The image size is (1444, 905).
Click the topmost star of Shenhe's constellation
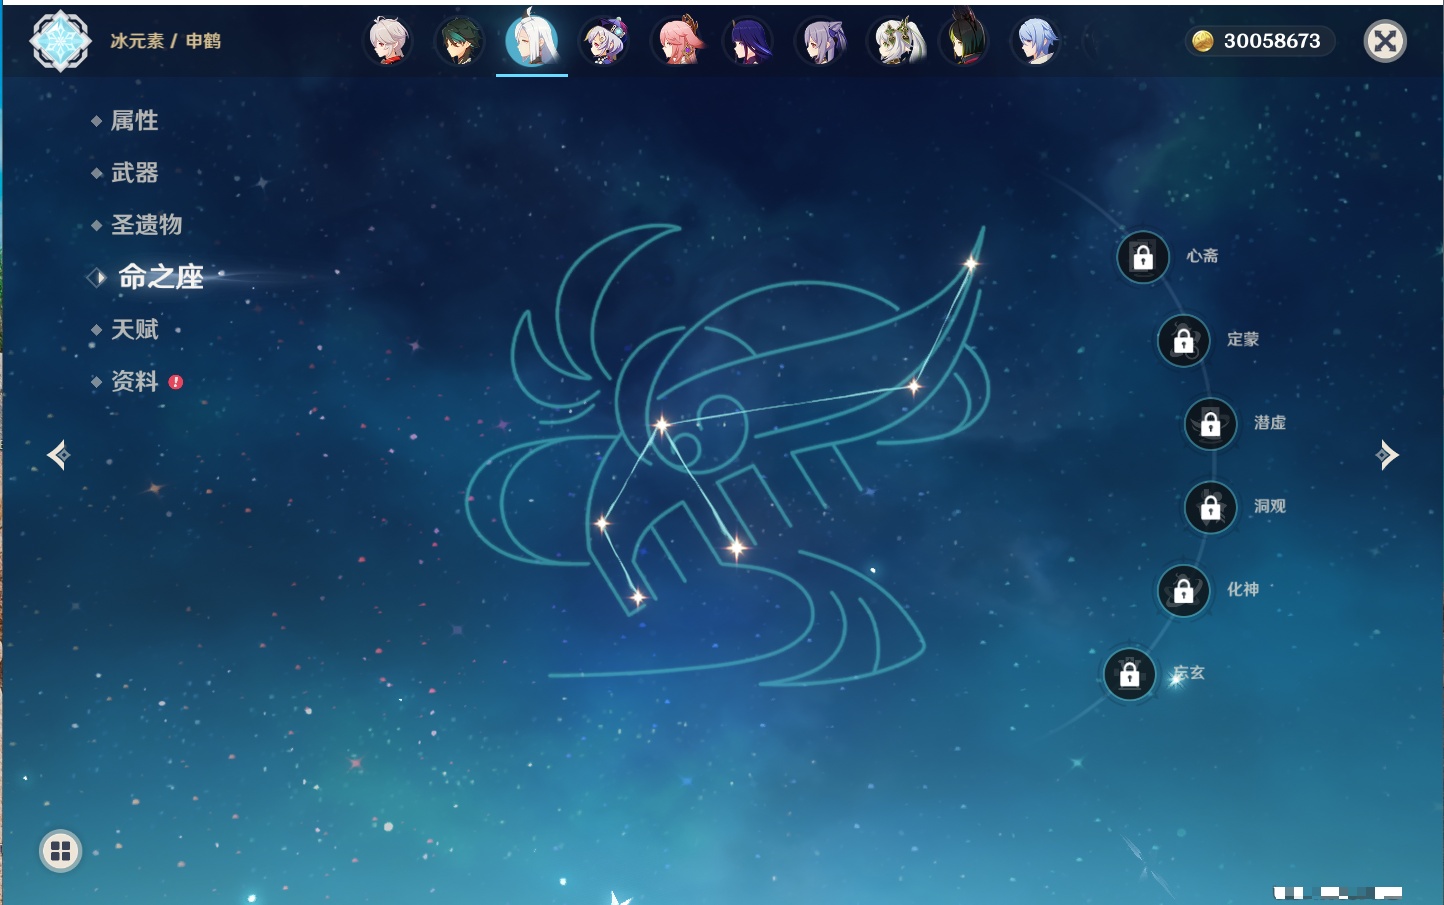[x=970, y=264]
